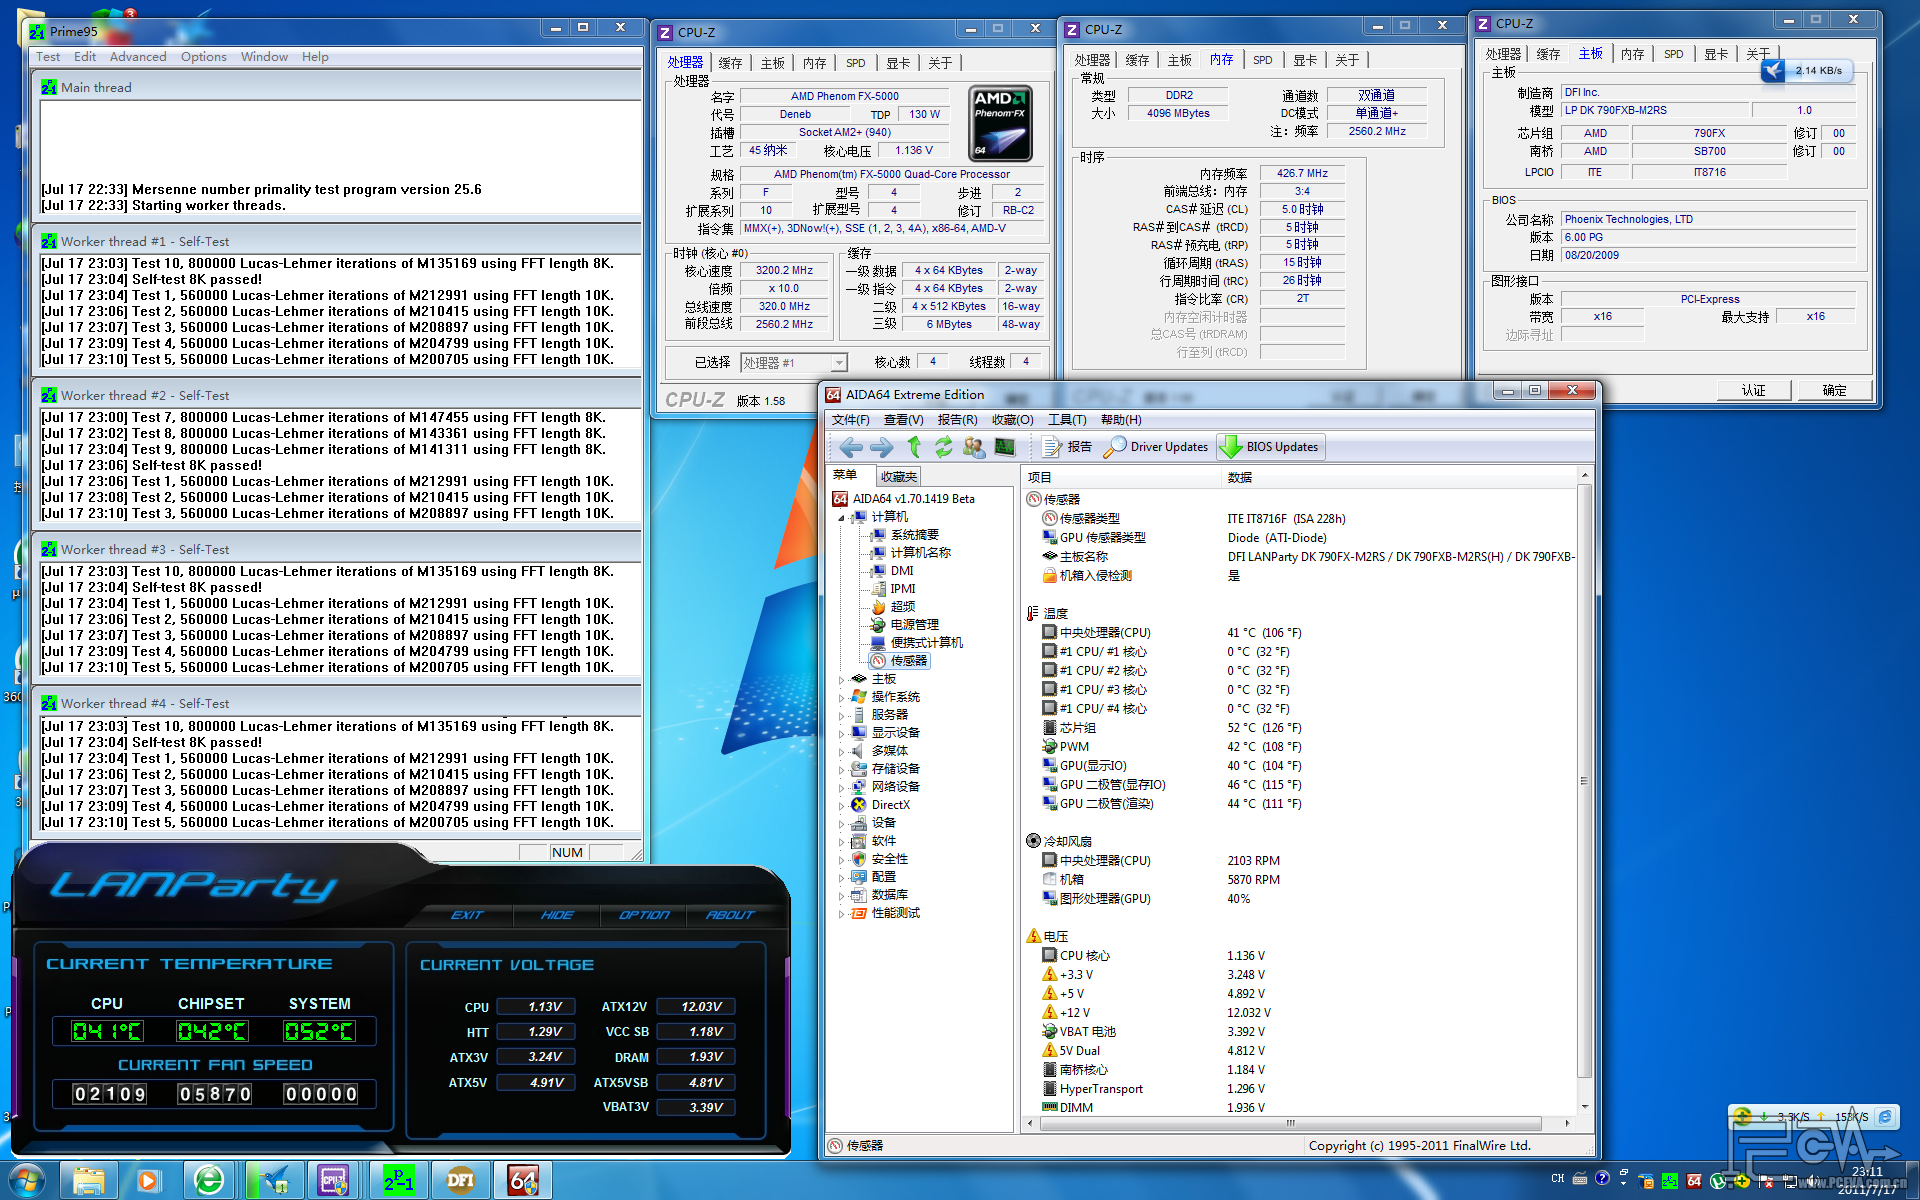Image resolution: width=1920 pixels, height=1200 pixels.
Task: Click the AIDA64 horizontal scrollbar at the list bottom
Action: 1297,1123
